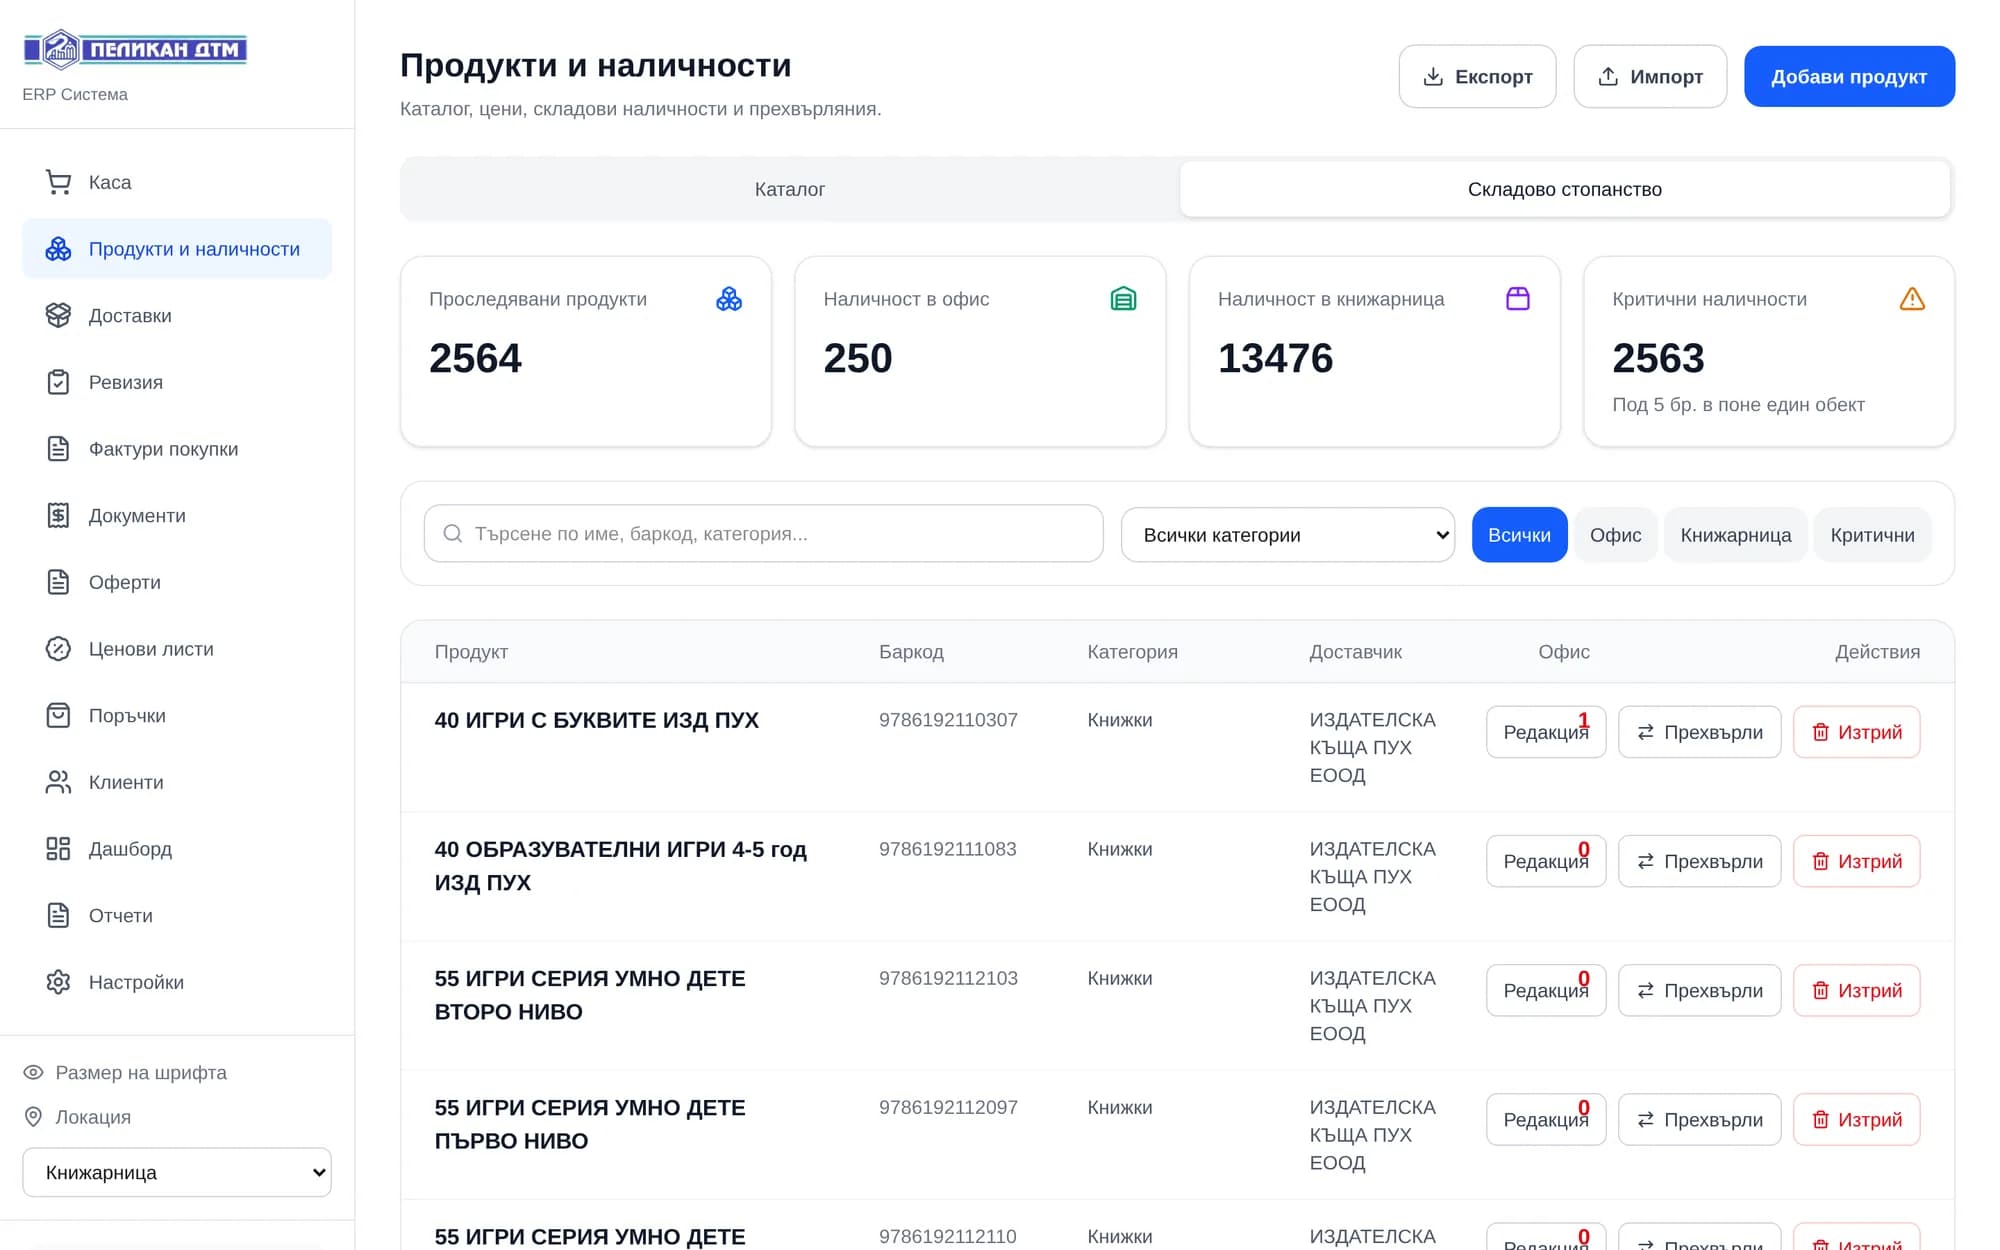2000x1250 pixels.
Task: Click the Доставки package icon
Action: 58,315
